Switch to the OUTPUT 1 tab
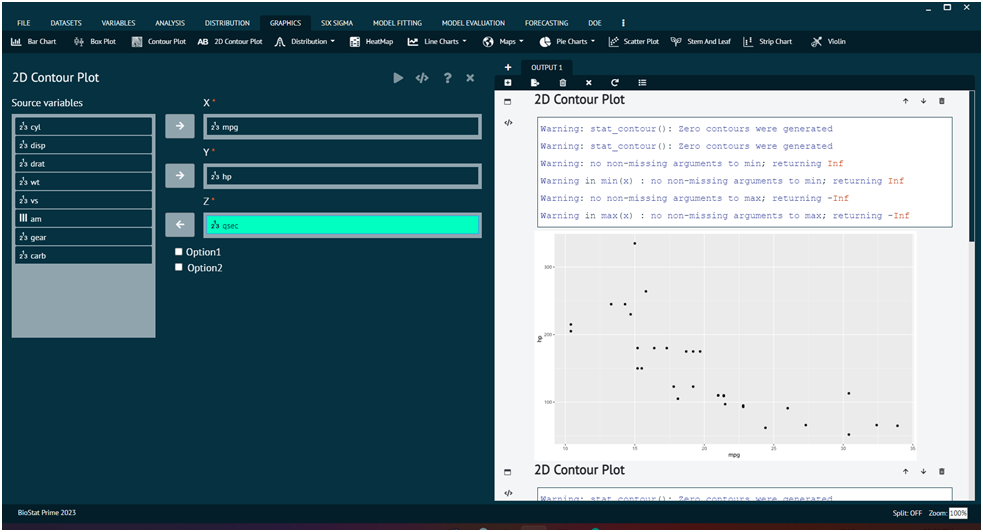 coord(547,67)
